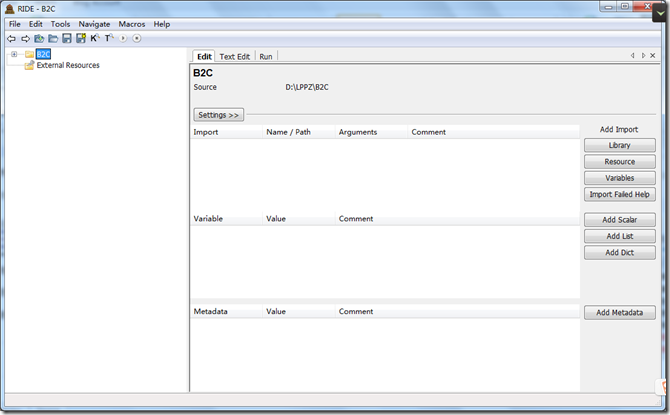Switch to the Text Edit tab
670x415 pixels.
pos(235,56)
